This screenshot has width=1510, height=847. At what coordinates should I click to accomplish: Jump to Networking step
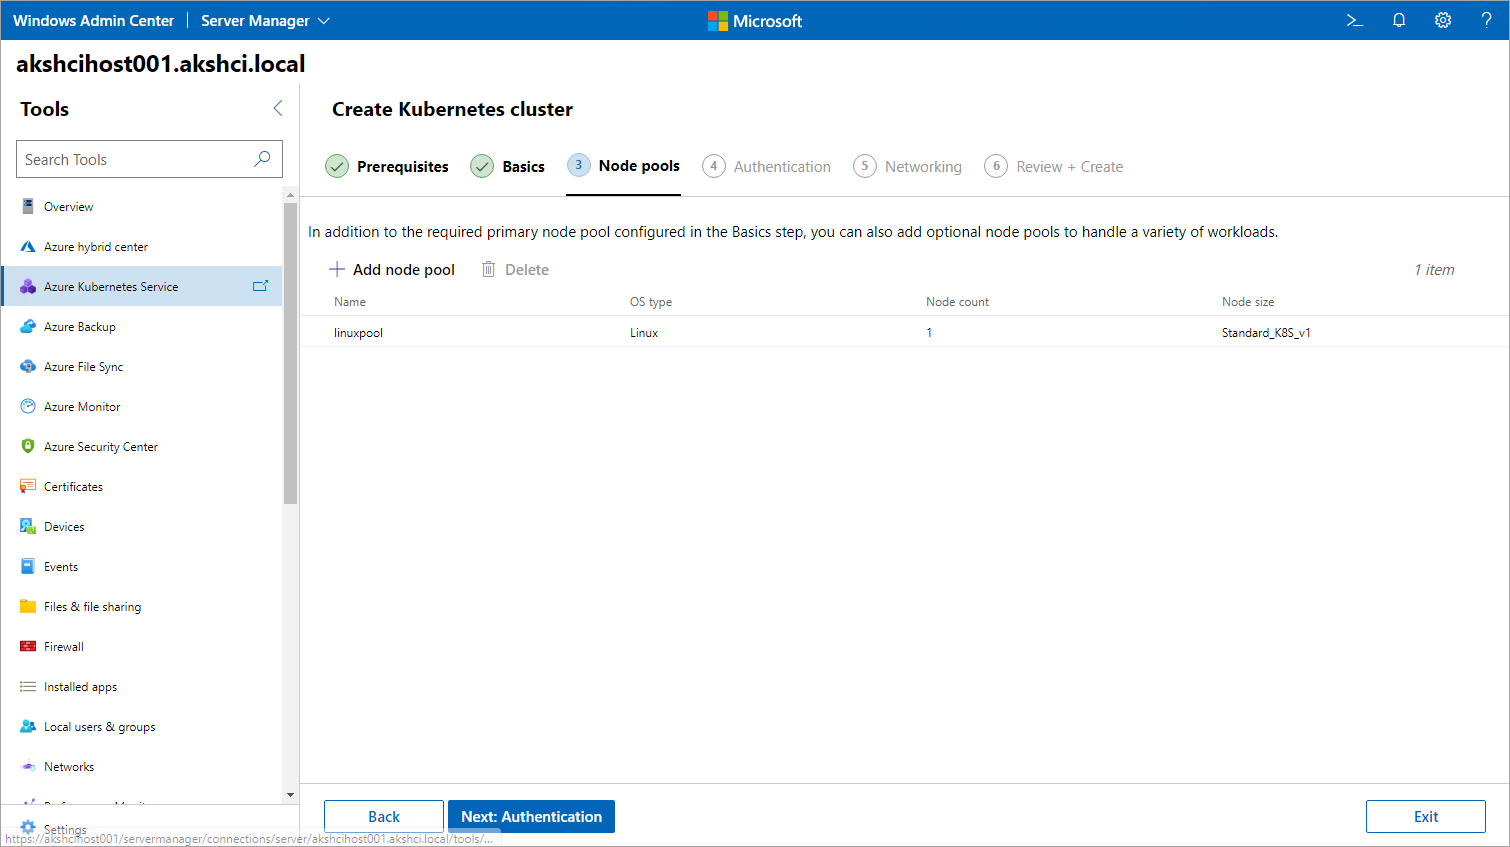point(907,166)
